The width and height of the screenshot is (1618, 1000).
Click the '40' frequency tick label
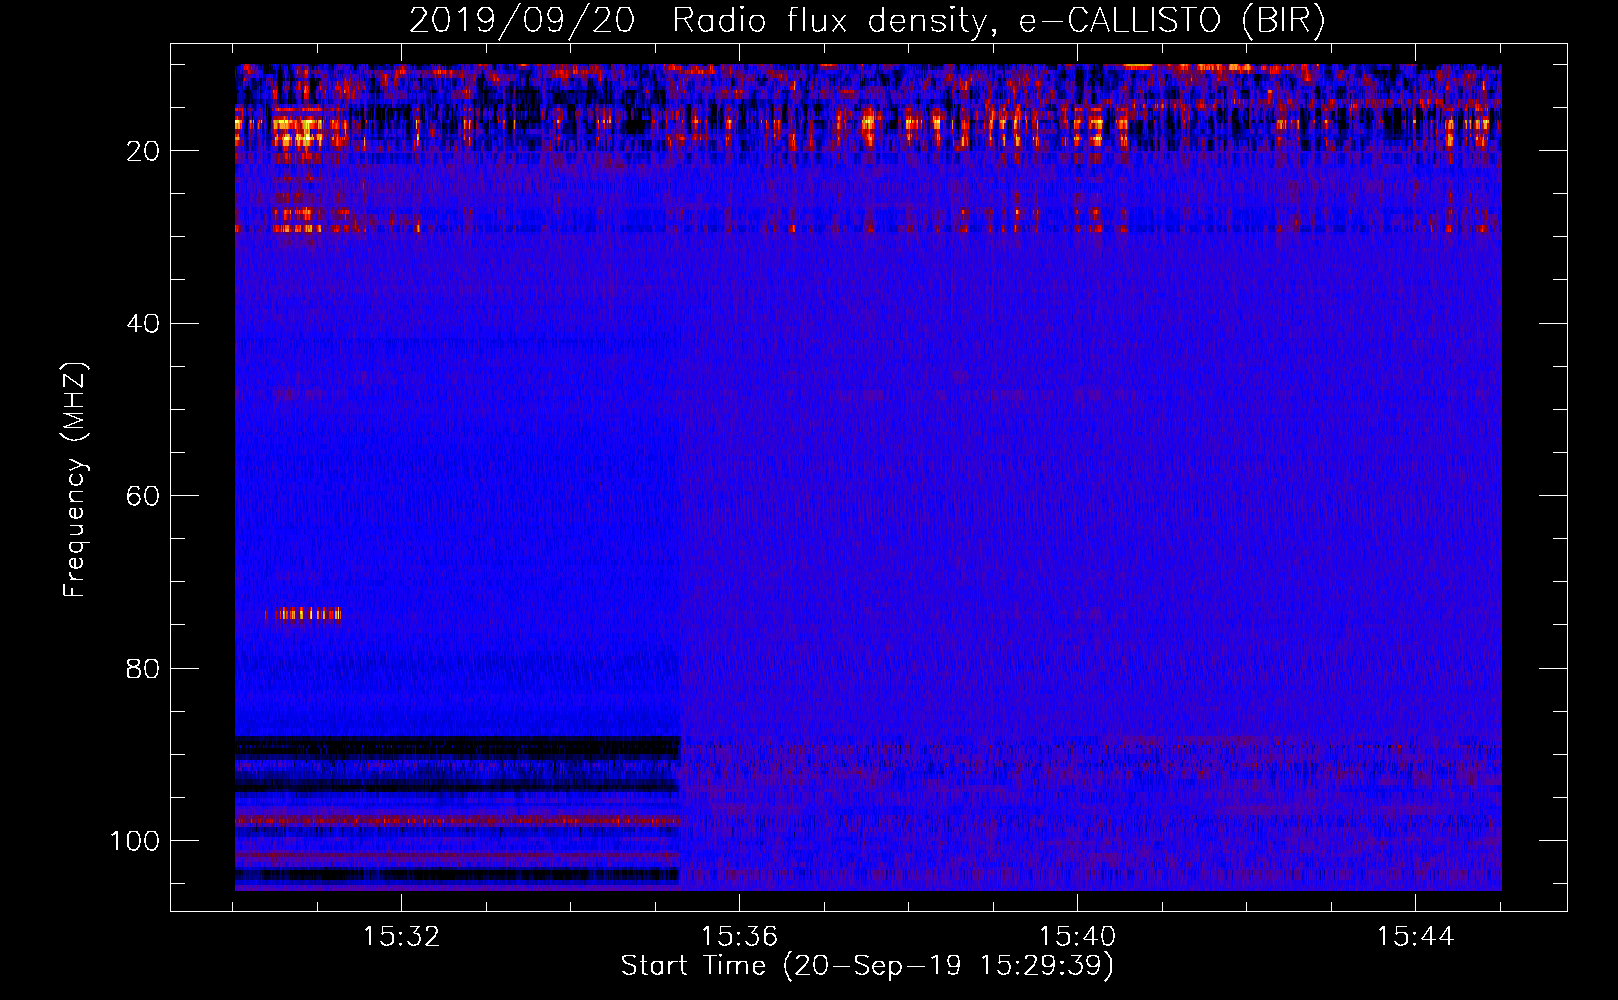143,324
